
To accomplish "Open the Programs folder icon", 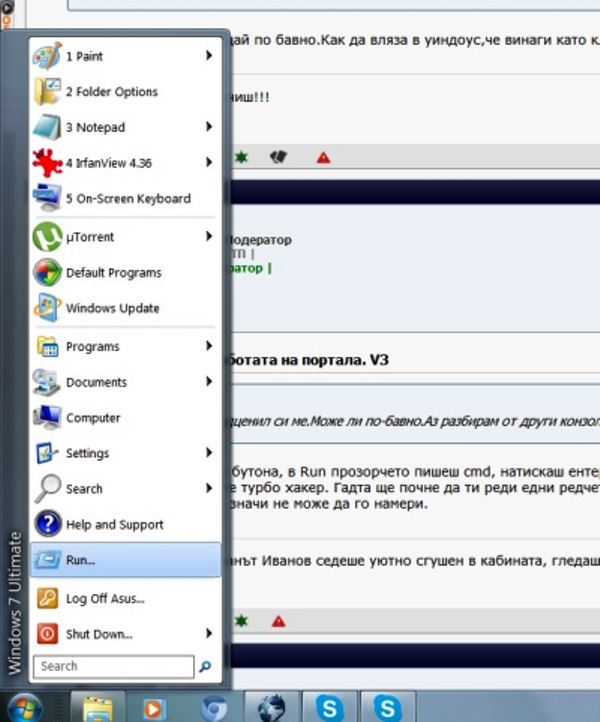I will point(47,346).
